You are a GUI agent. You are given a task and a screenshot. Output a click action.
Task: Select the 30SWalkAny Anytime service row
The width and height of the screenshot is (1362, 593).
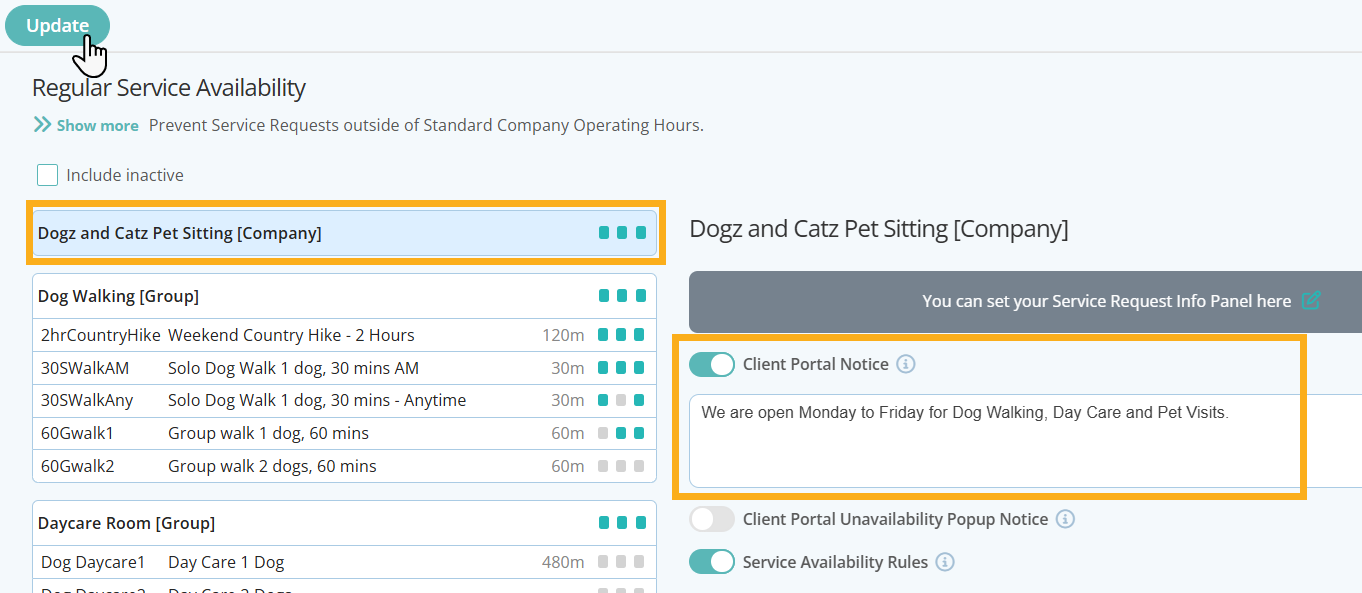pyautogui.click(x=344, y=400)
